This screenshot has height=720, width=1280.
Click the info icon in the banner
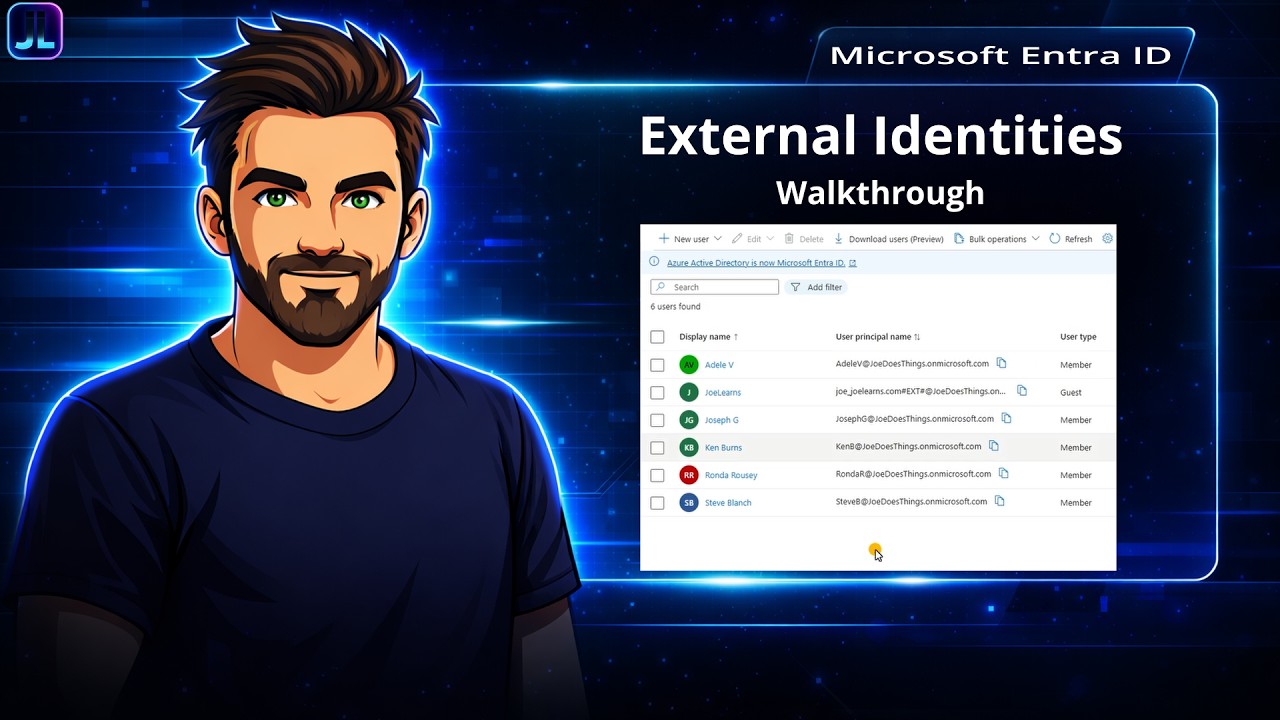coord(655,262)
